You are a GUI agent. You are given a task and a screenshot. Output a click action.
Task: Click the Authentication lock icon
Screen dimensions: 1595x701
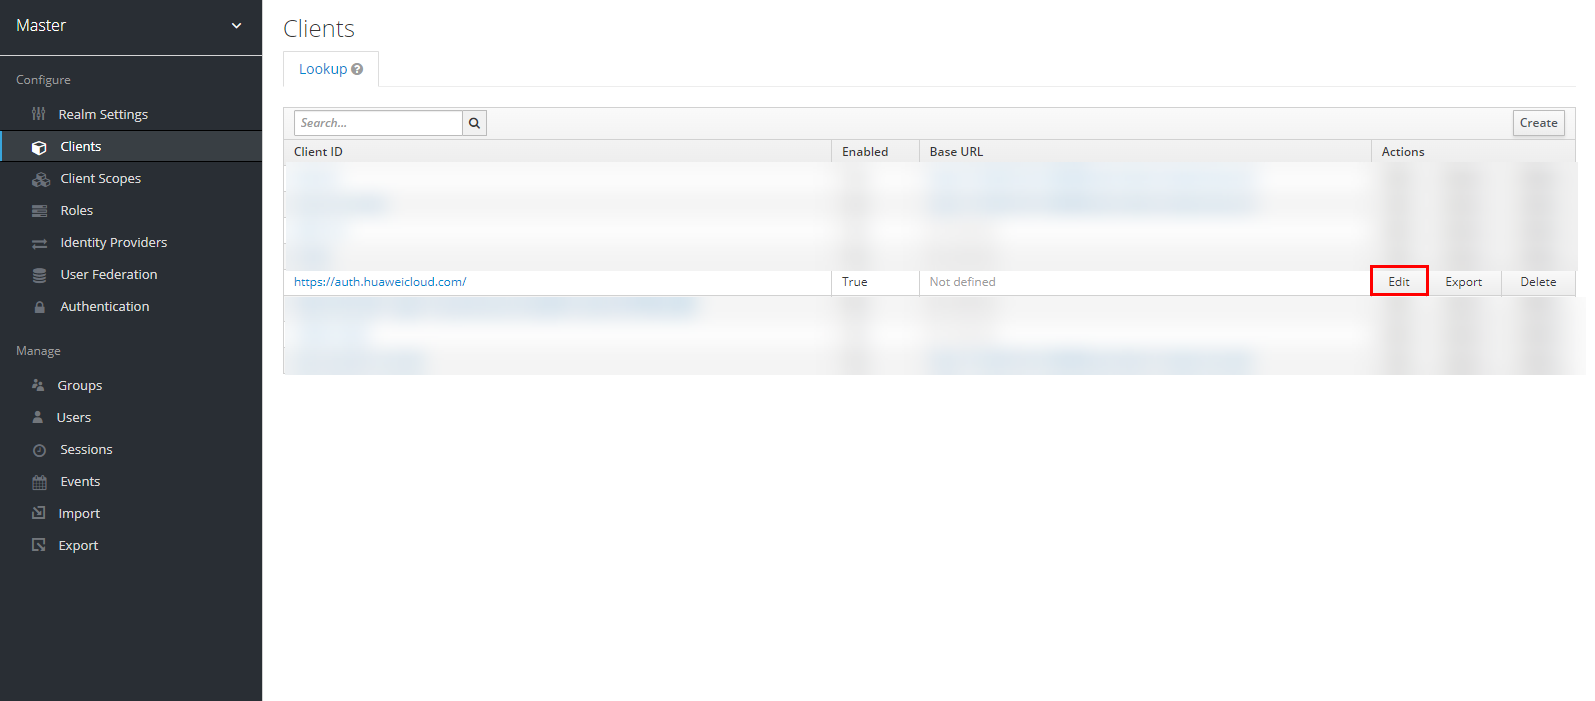[x=40, y=307]
